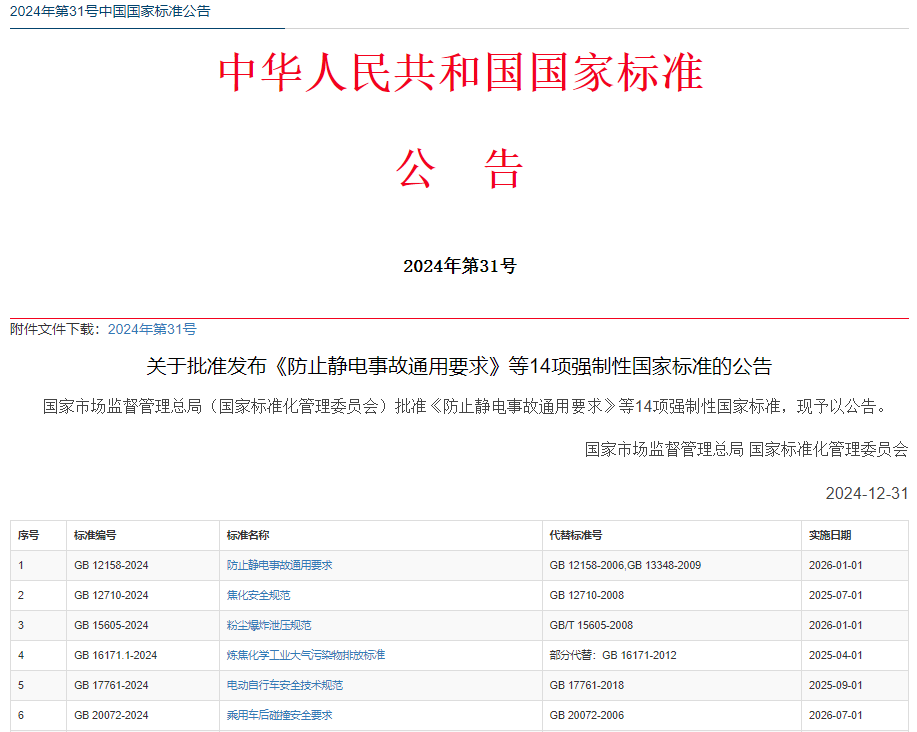The image size is (917, 732).
Task: Open the 焦化安全规范 standard link
Action: point(258,595)
